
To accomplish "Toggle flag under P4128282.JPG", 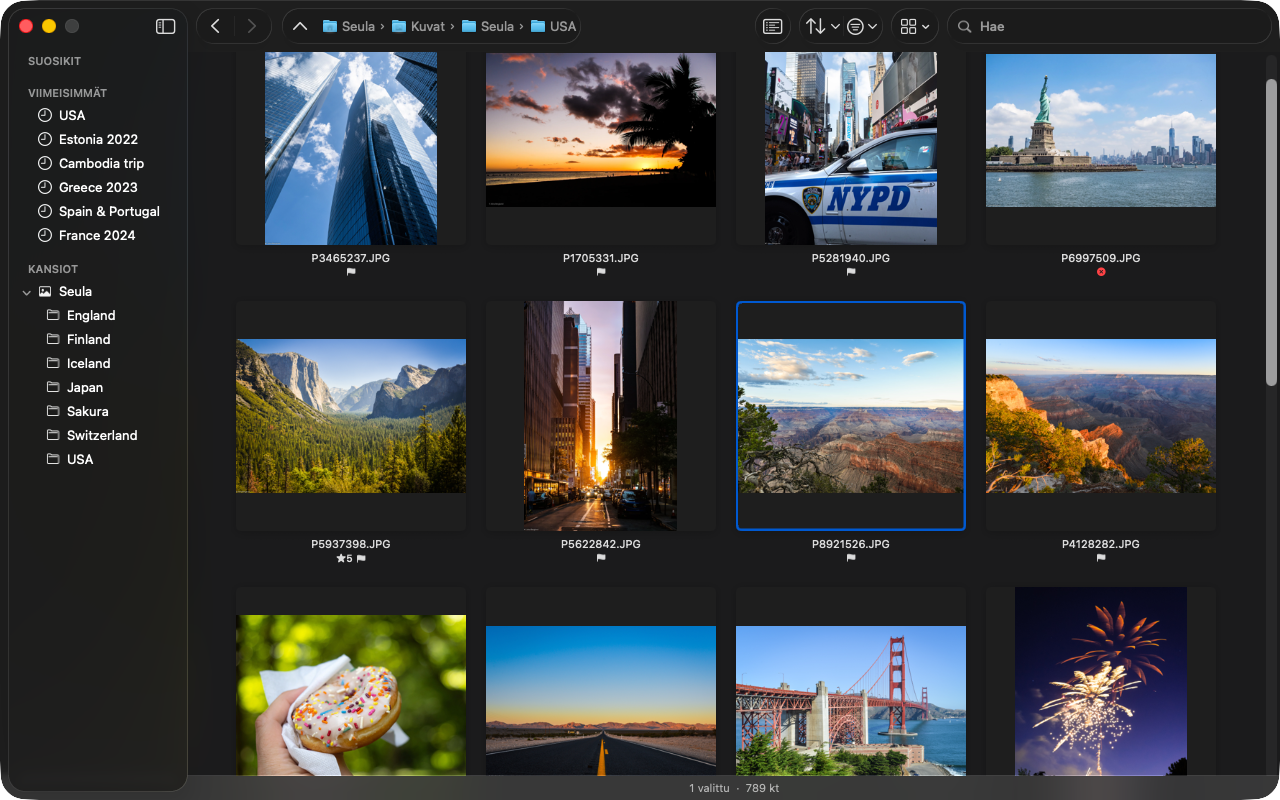I will pyautogui.click(x=1101, y=558).
